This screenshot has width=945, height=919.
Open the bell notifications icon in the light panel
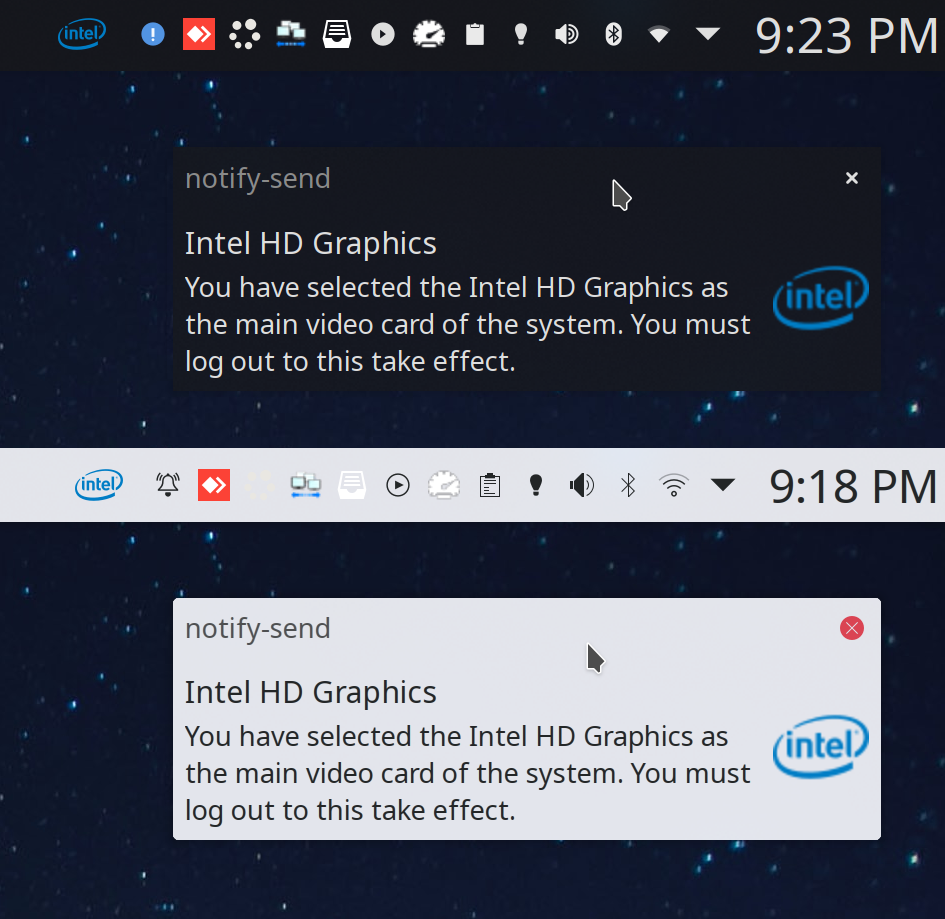(x=168, y=485)
